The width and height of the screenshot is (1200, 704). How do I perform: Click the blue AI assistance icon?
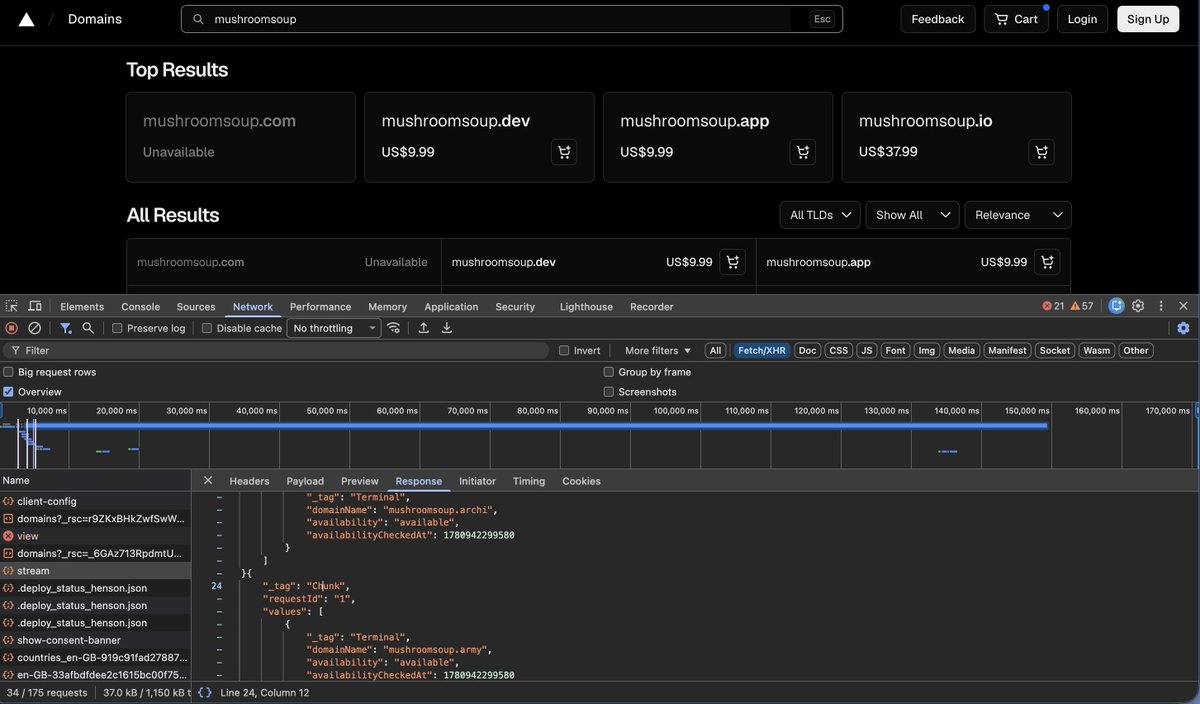click(1117, 306)
